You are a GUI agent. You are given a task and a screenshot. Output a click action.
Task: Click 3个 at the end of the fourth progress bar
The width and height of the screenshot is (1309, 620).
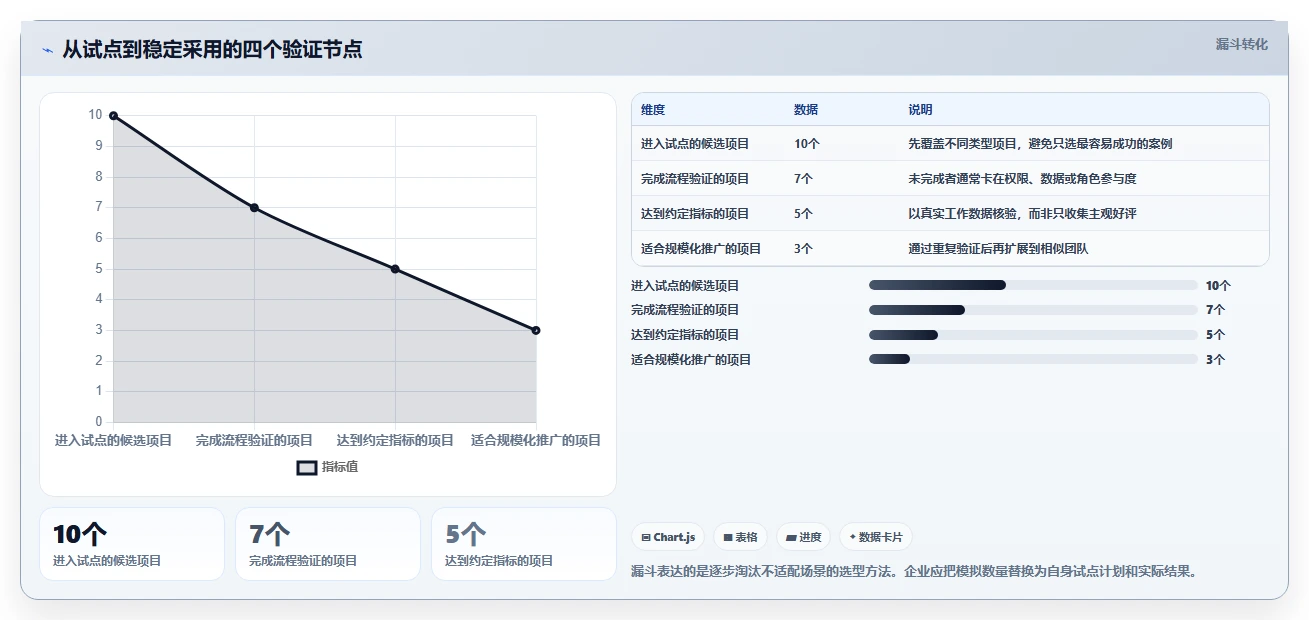(1215, 359)
